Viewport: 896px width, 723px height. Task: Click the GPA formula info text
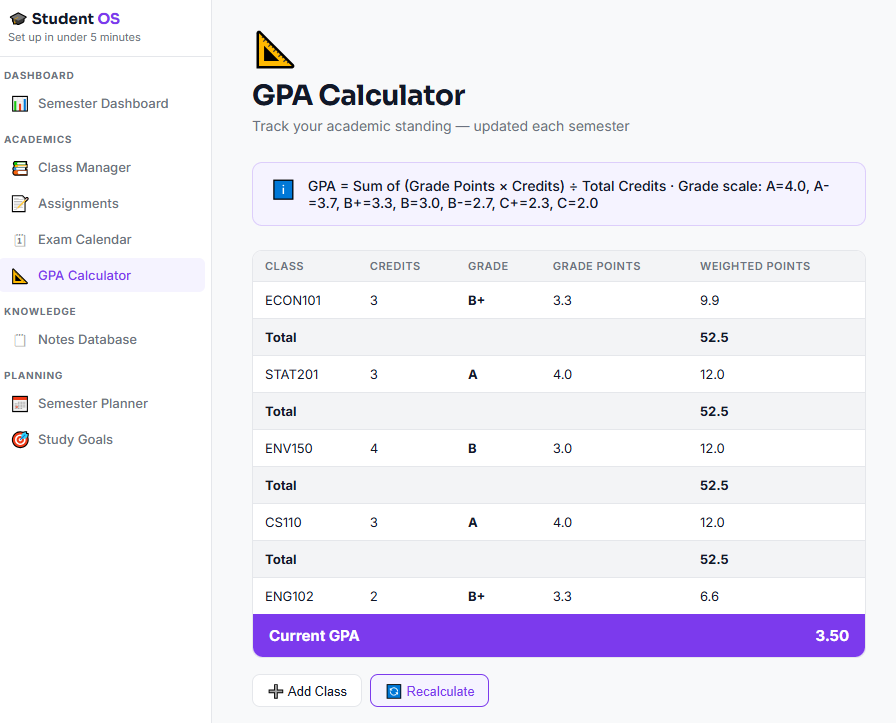point(569,194)
